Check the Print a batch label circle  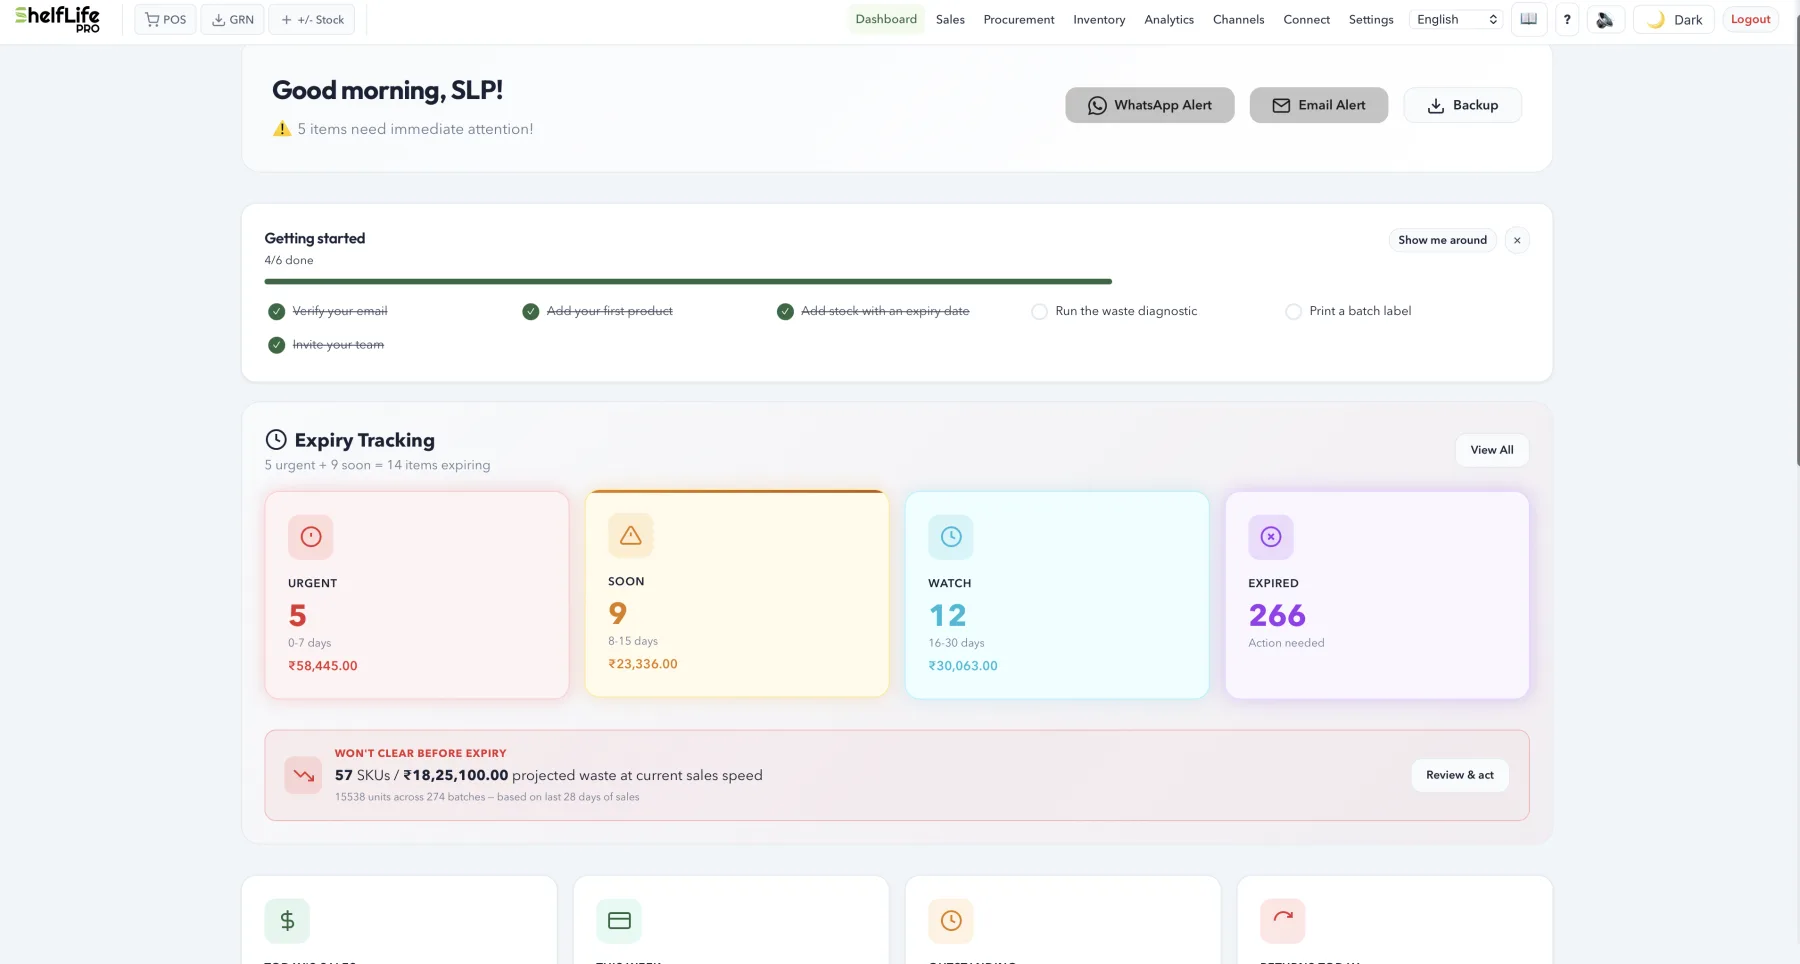(x=1293, y=311)
